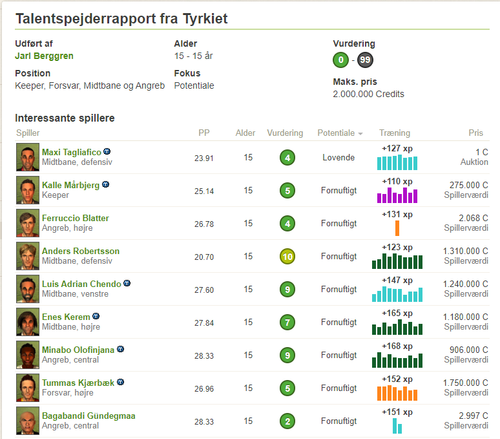Sort by the Træning column header
500x439 pixels.
[395, 133]
